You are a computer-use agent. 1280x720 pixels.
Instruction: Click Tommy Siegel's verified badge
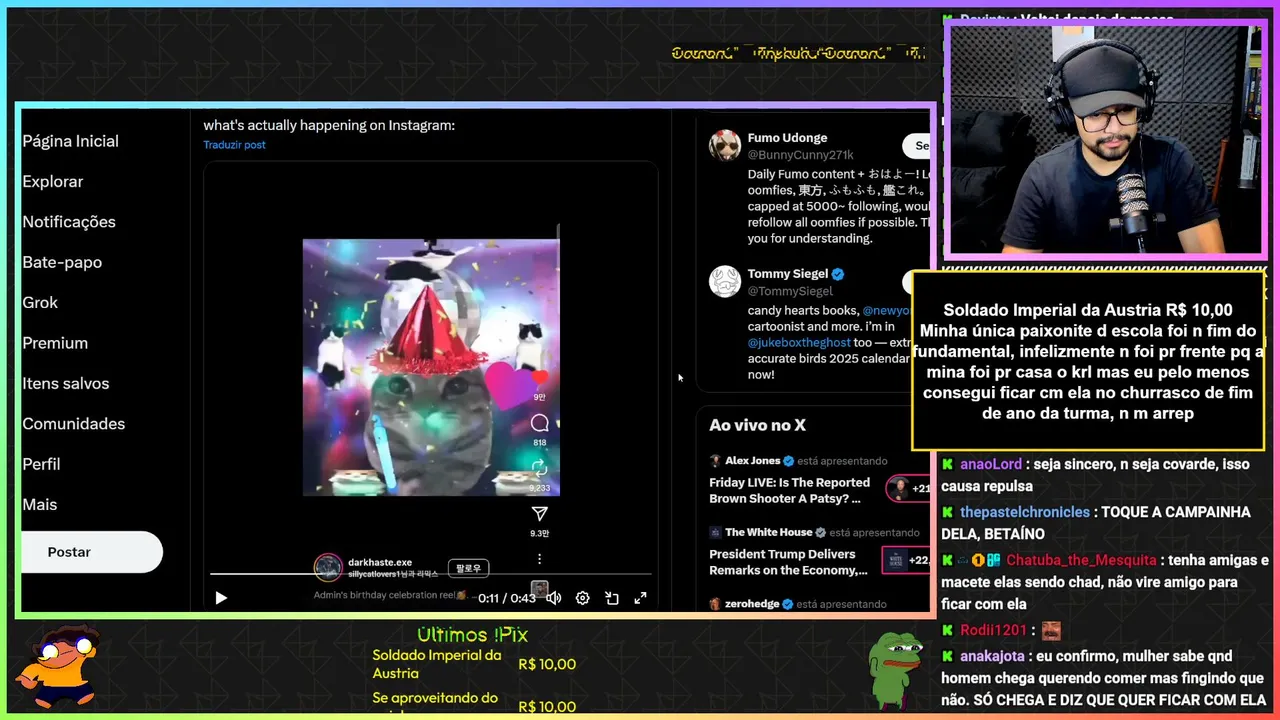838,274
